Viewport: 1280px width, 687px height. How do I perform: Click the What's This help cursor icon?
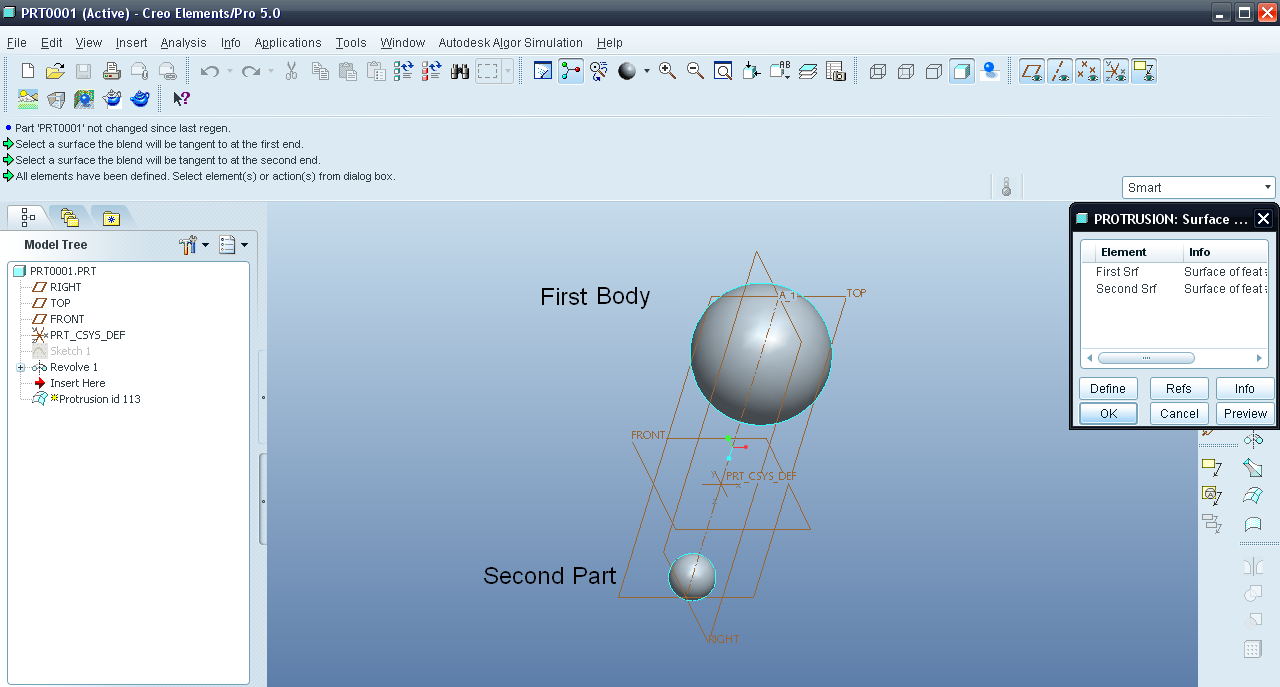pos(181,99)
